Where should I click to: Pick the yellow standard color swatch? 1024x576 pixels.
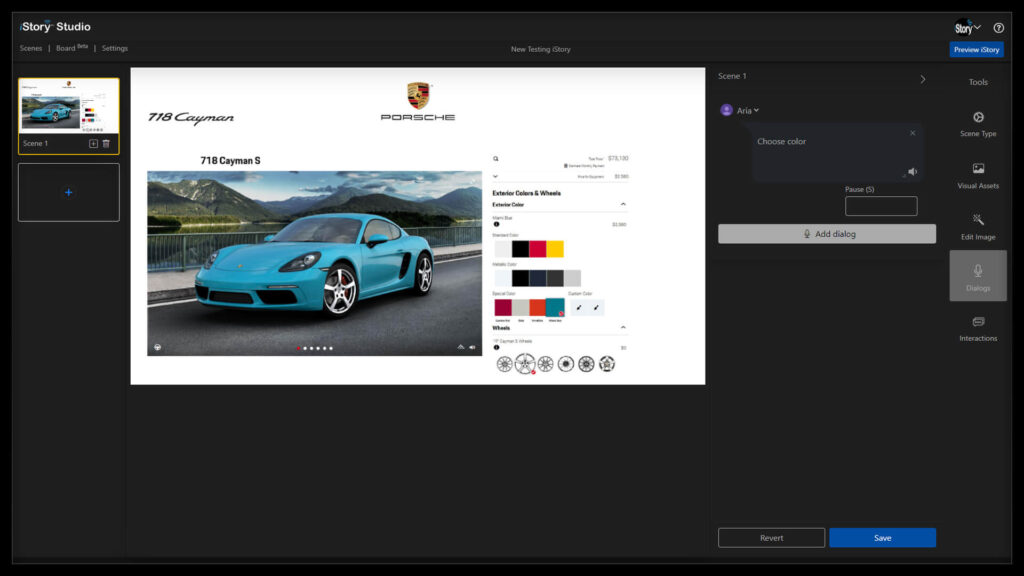[555, 249]
